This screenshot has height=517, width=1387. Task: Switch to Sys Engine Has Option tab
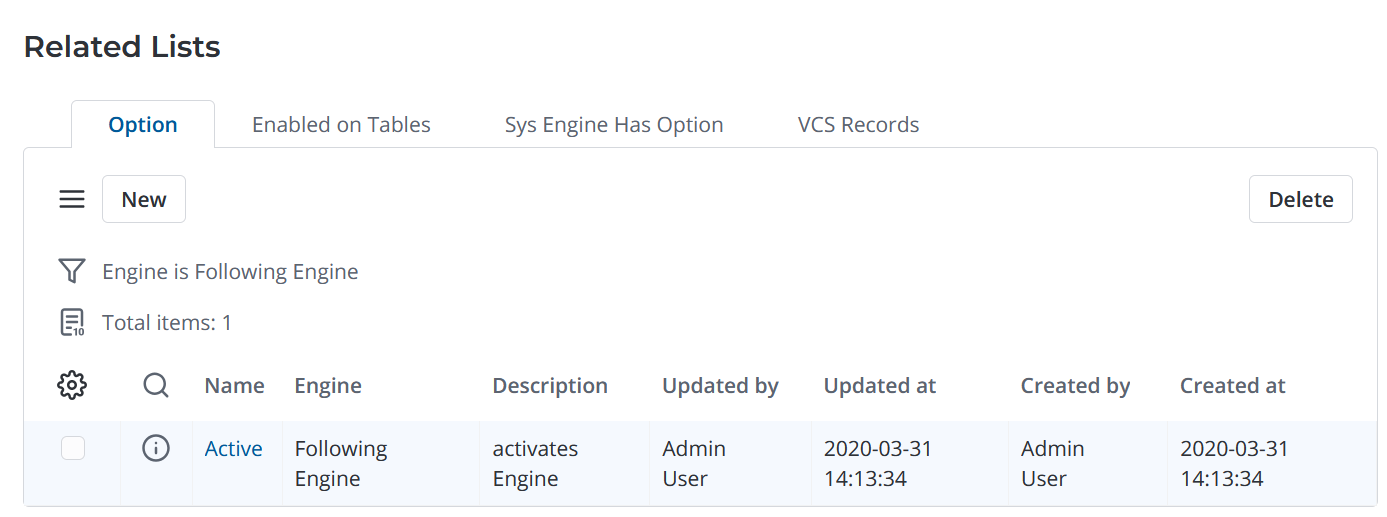coord(614,125)
